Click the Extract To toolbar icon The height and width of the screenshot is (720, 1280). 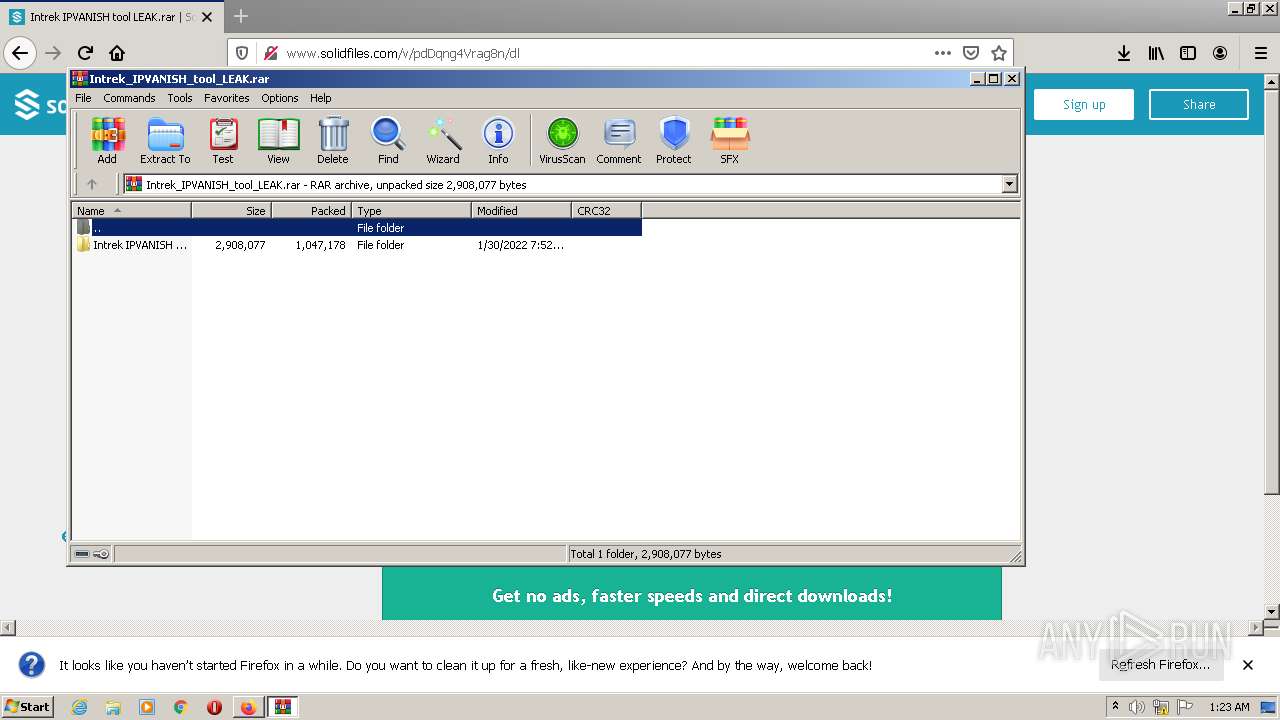click(165, 140)
